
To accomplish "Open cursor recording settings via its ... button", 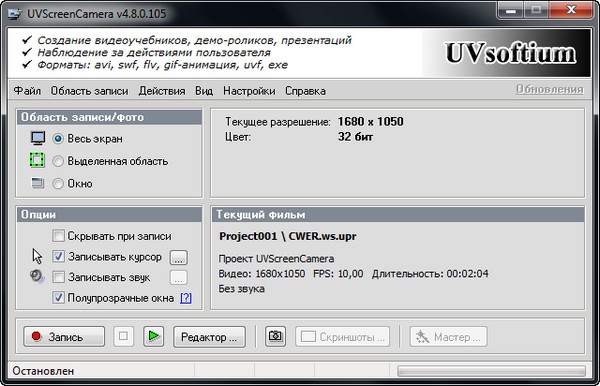I will pos(178,257).
